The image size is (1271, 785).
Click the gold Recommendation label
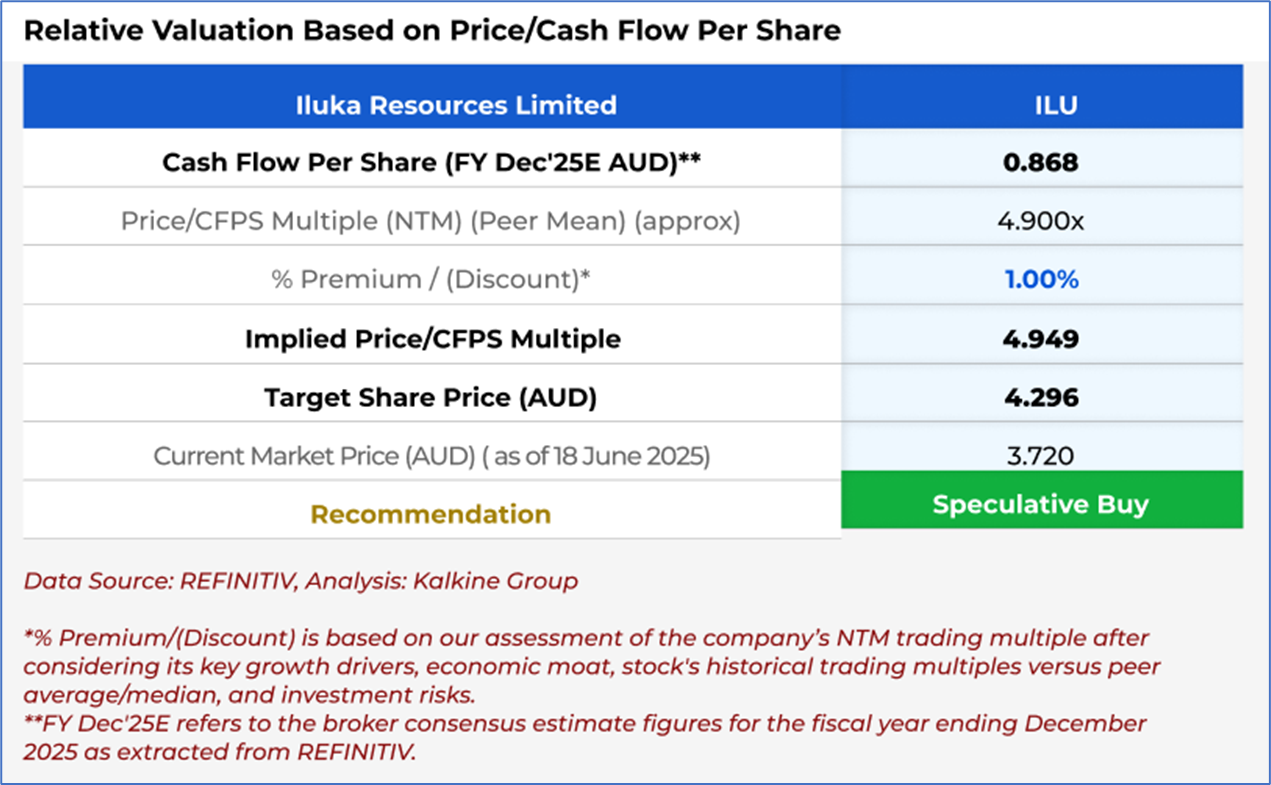[x=430, y=514]
